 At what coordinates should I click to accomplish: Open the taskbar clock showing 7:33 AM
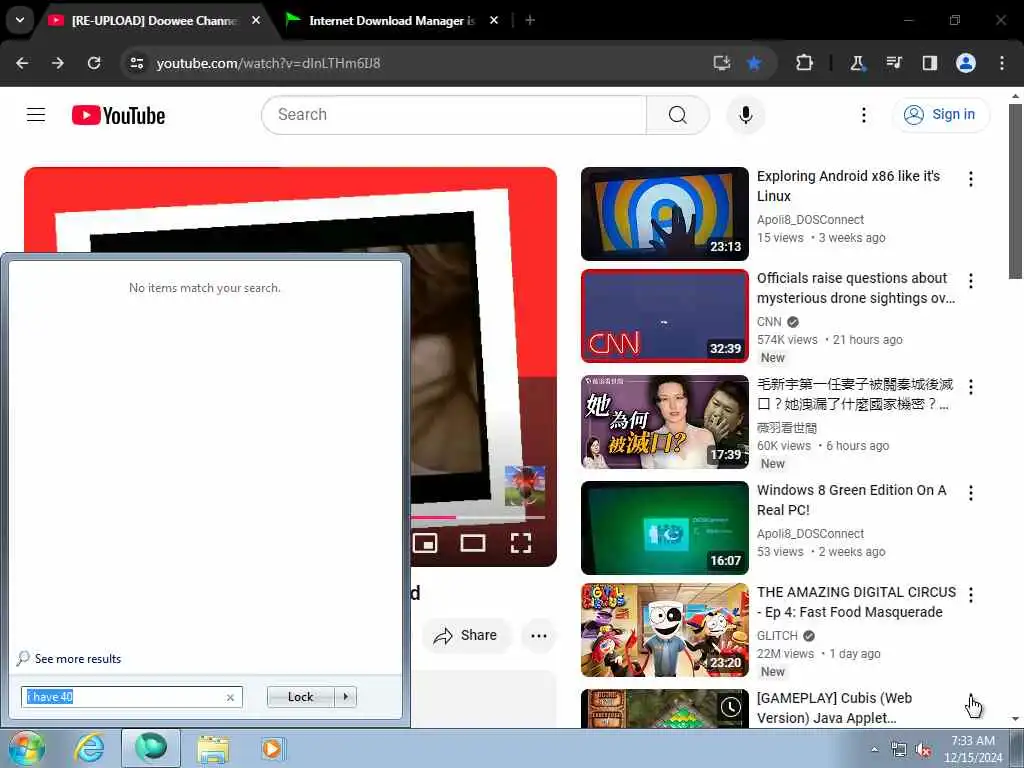pos(972,749)
